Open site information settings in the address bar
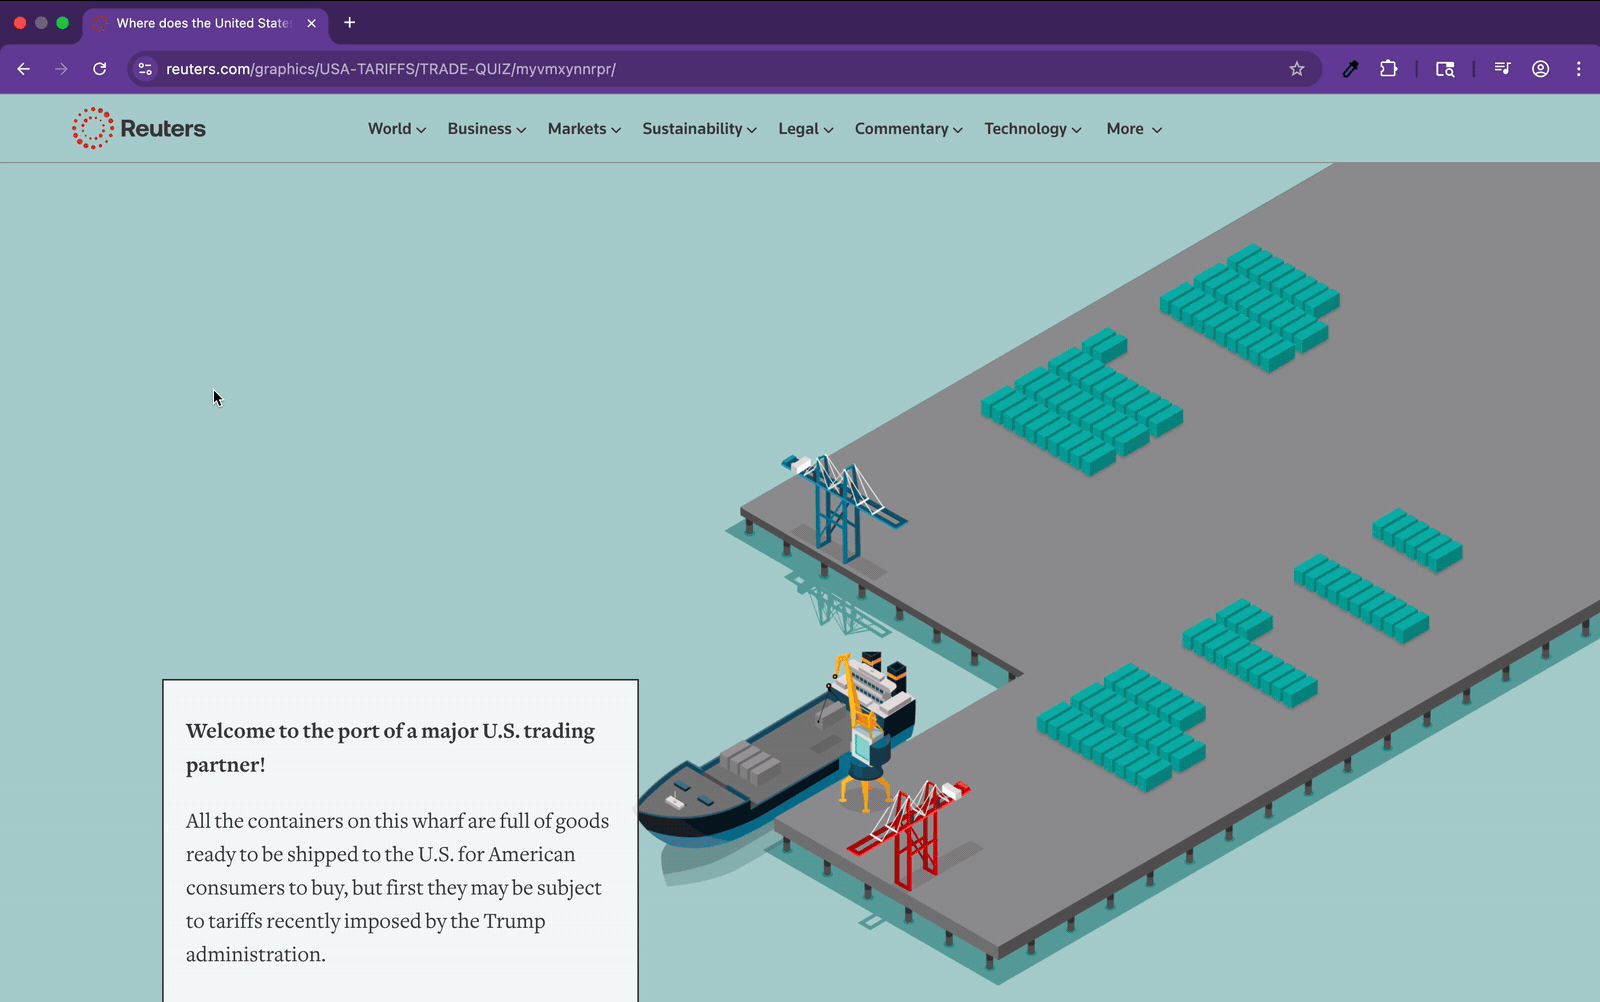Image resolution: width=1600 pixels, height=1002 pixels. (x=145, y=69)
